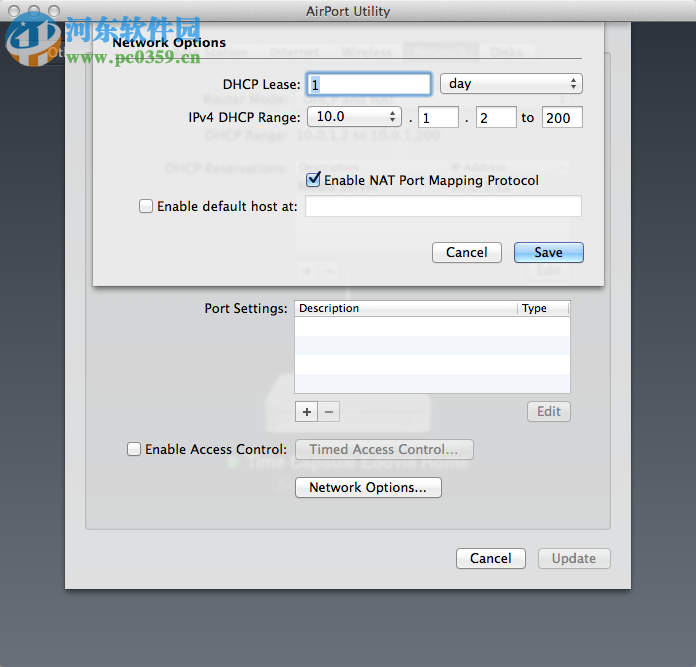Click the DHCP Lease value field
Viewport: 696px width, 667px height.
pyautogui.click(x=368, y=84)
